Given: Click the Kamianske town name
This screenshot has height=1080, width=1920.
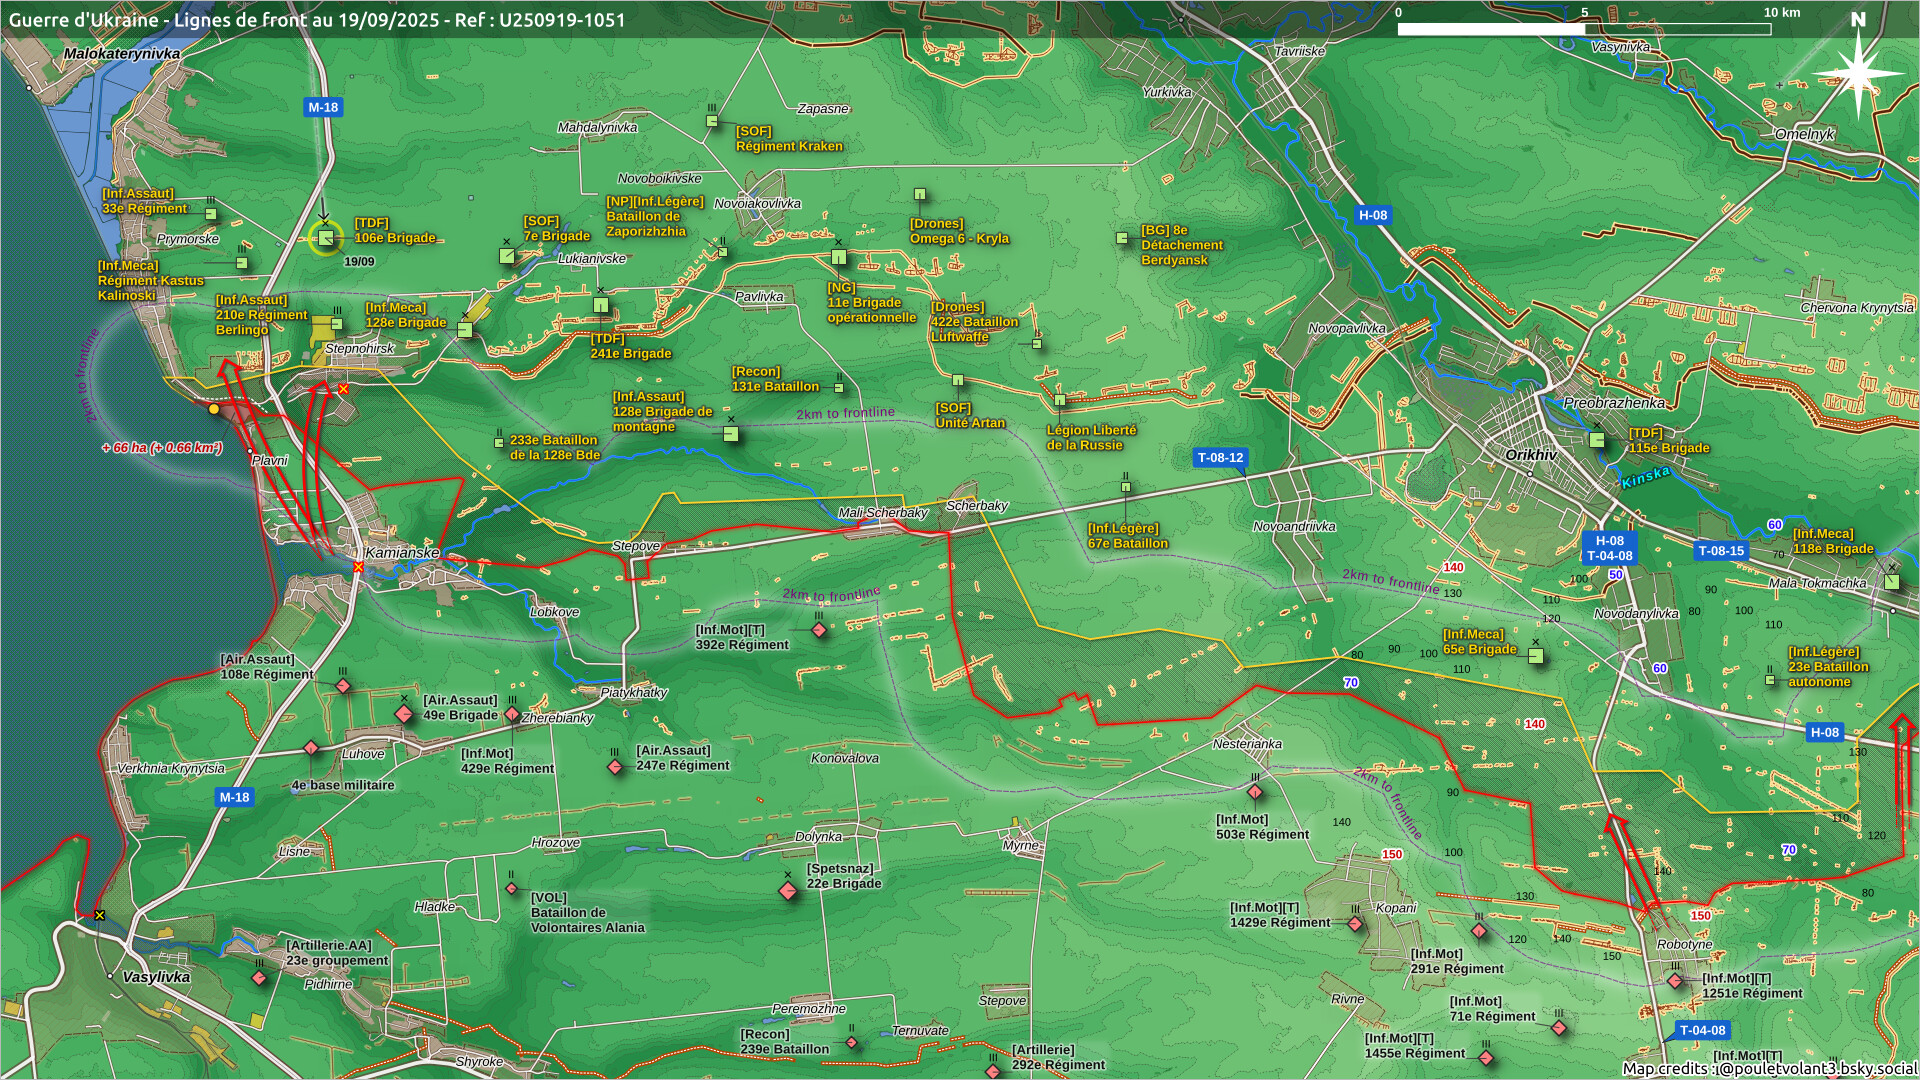Looking at the screenshot, I should (402, 552).
